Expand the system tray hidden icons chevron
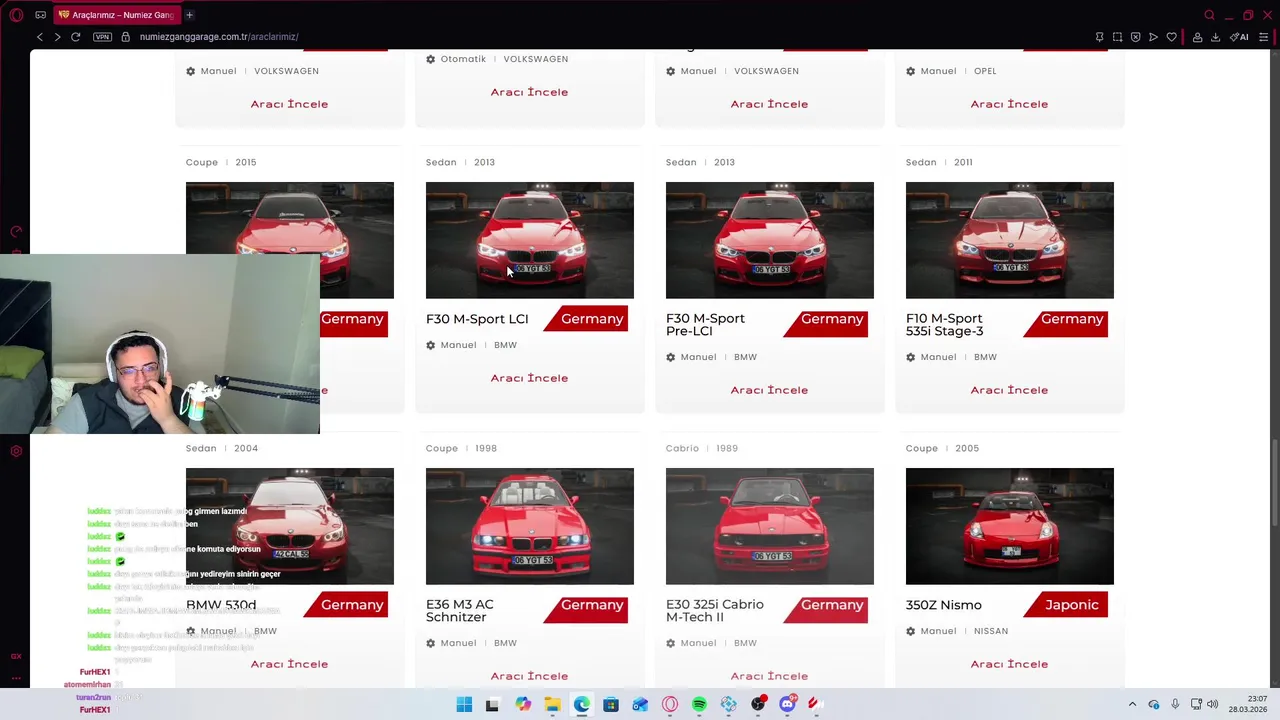1280x720 pixels. coord(1132,705)
